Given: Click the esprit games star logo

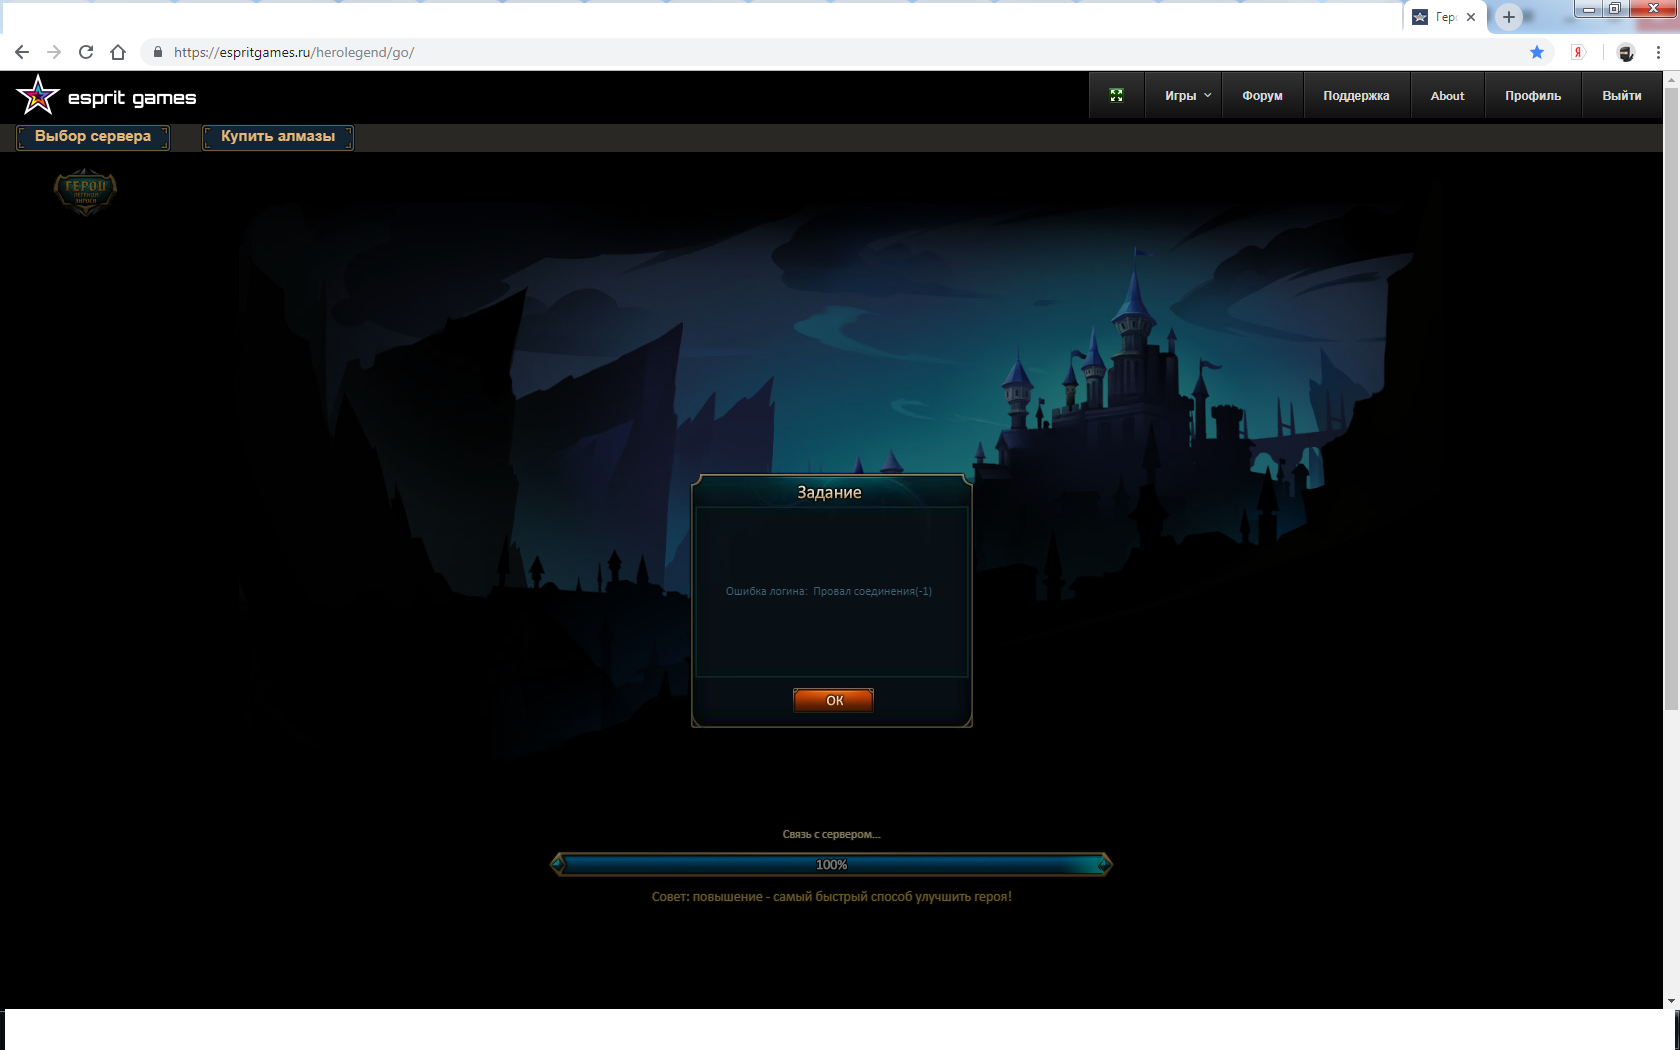Looking at the screenshot, I should pos(38,96).
